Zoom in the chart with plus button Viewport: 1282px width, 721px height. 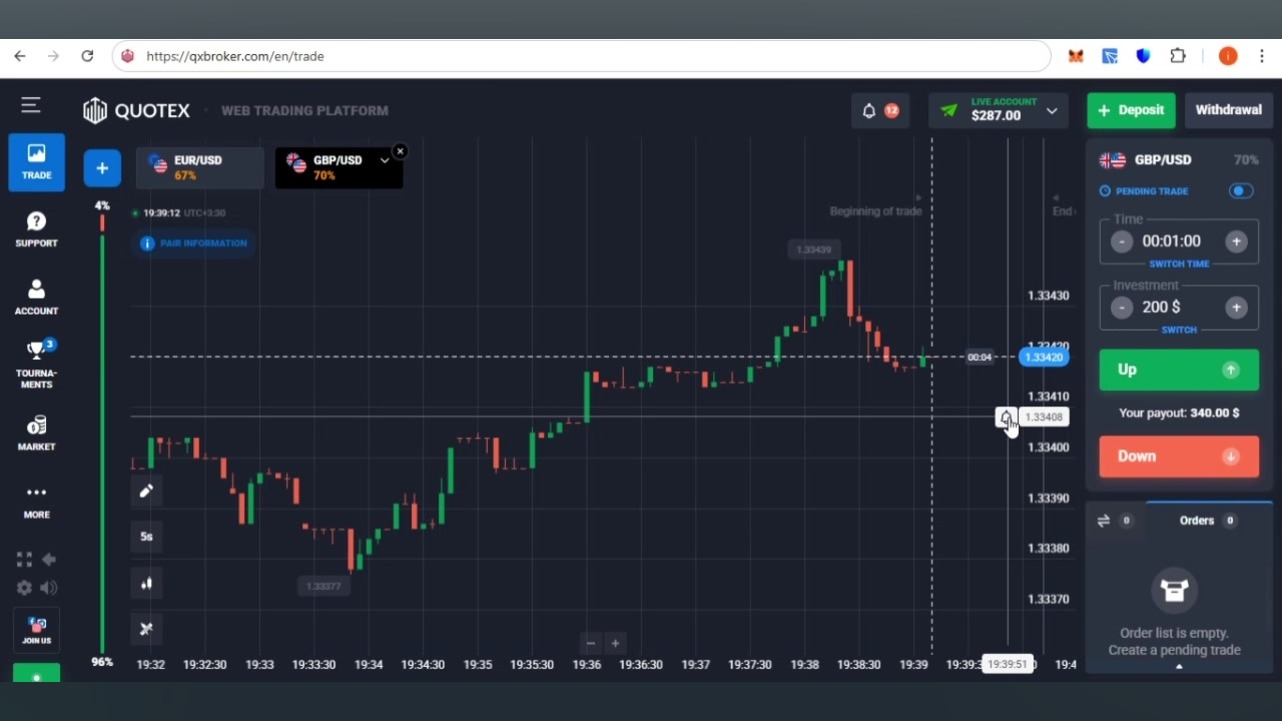(x=615, y=644)
